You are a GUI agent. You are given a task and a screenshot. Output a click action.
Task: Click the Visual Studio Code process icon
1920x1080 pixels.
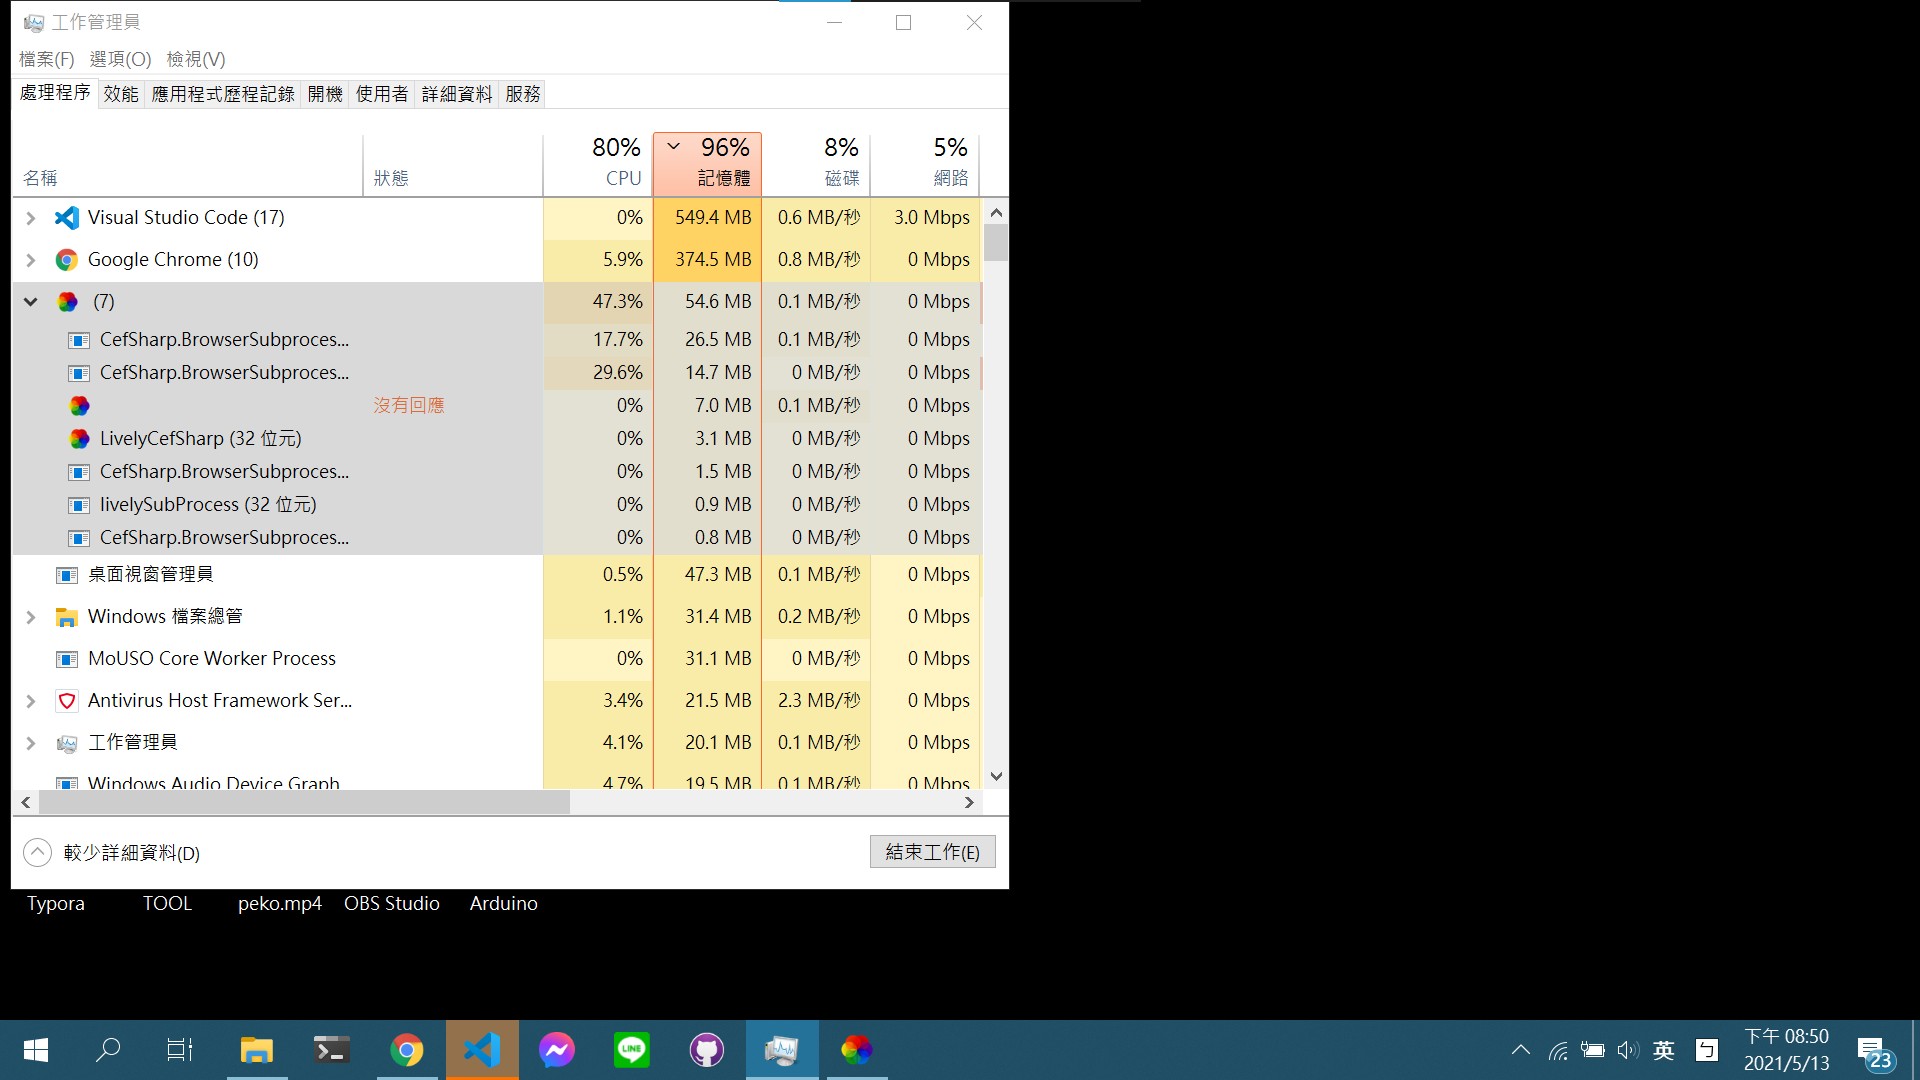[67, 217]
